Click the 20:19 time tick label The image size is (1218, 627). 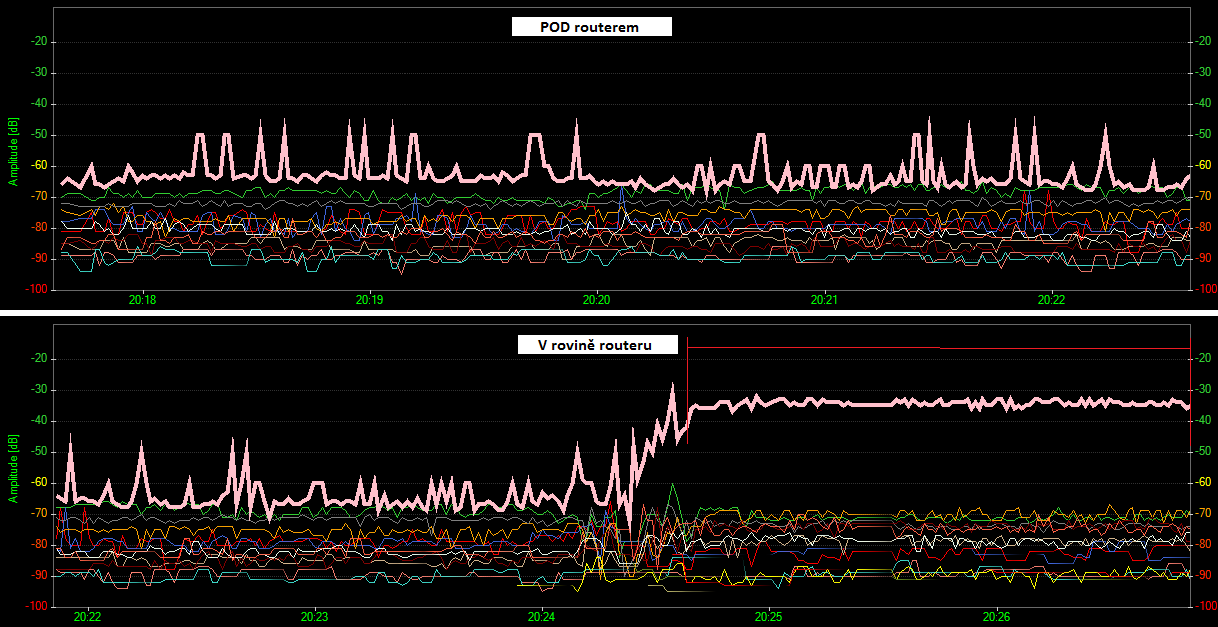pos(369,300)
